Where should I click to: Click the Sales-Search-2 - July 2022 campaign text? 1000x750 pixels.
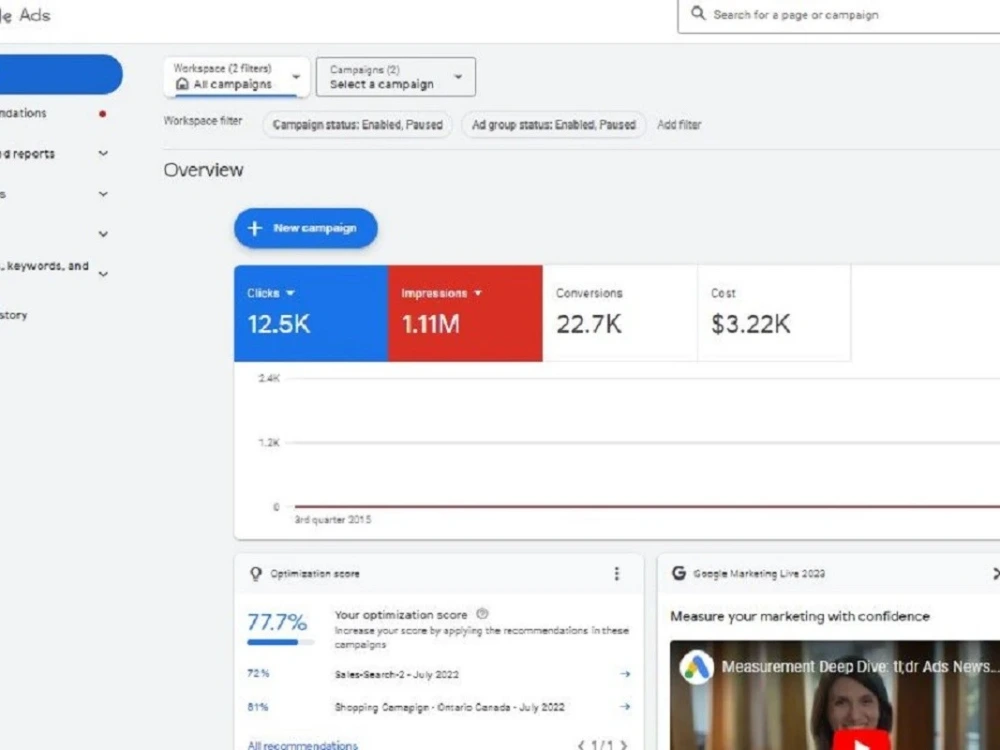(397, 675)
